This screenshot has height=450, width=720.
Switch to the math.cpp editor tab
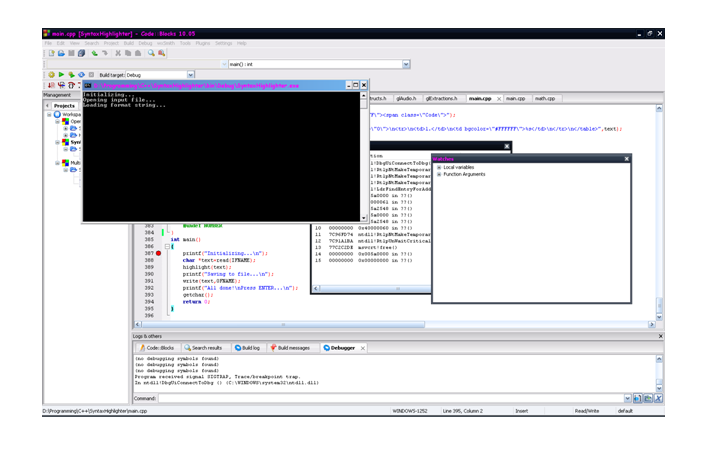545,99
